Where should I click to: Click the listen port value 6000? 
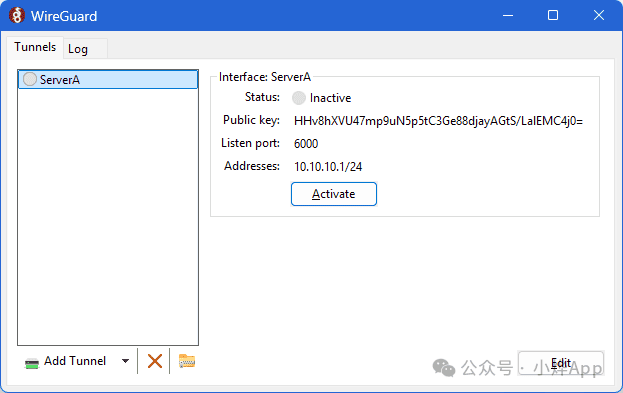coord(306,143)
